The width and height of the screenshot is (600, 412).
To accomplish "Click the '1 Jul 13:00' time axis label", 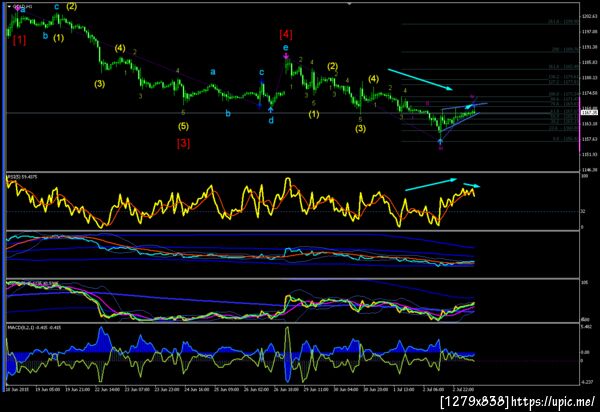I will pos(404,389).
